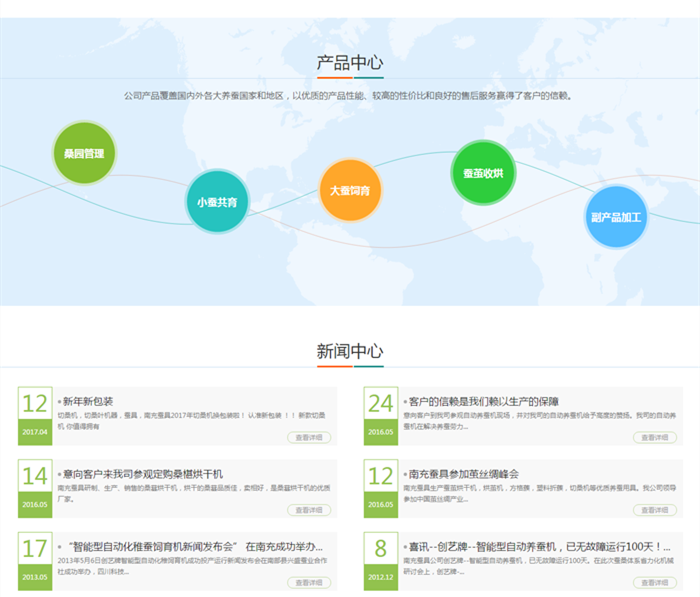This screenshot has height=597, width=700.
Task: Open the teal 小蚕共育 circle
Action: 216,201
